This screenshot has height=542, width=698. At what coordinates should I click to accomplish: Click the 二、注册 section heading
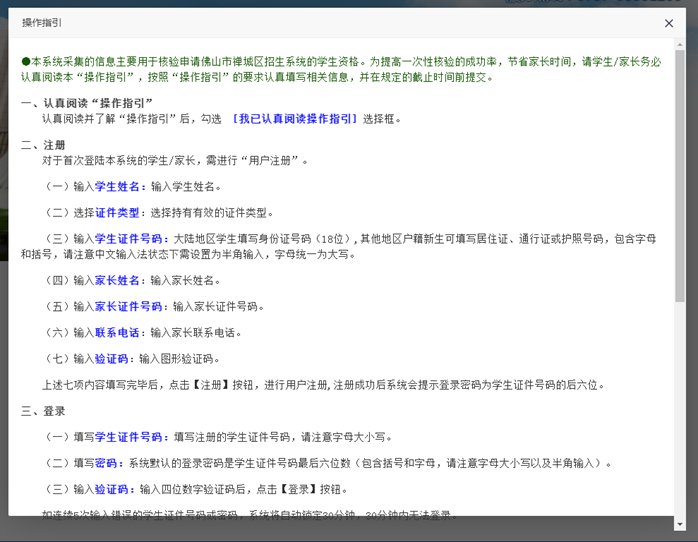[x=43, y=145]
